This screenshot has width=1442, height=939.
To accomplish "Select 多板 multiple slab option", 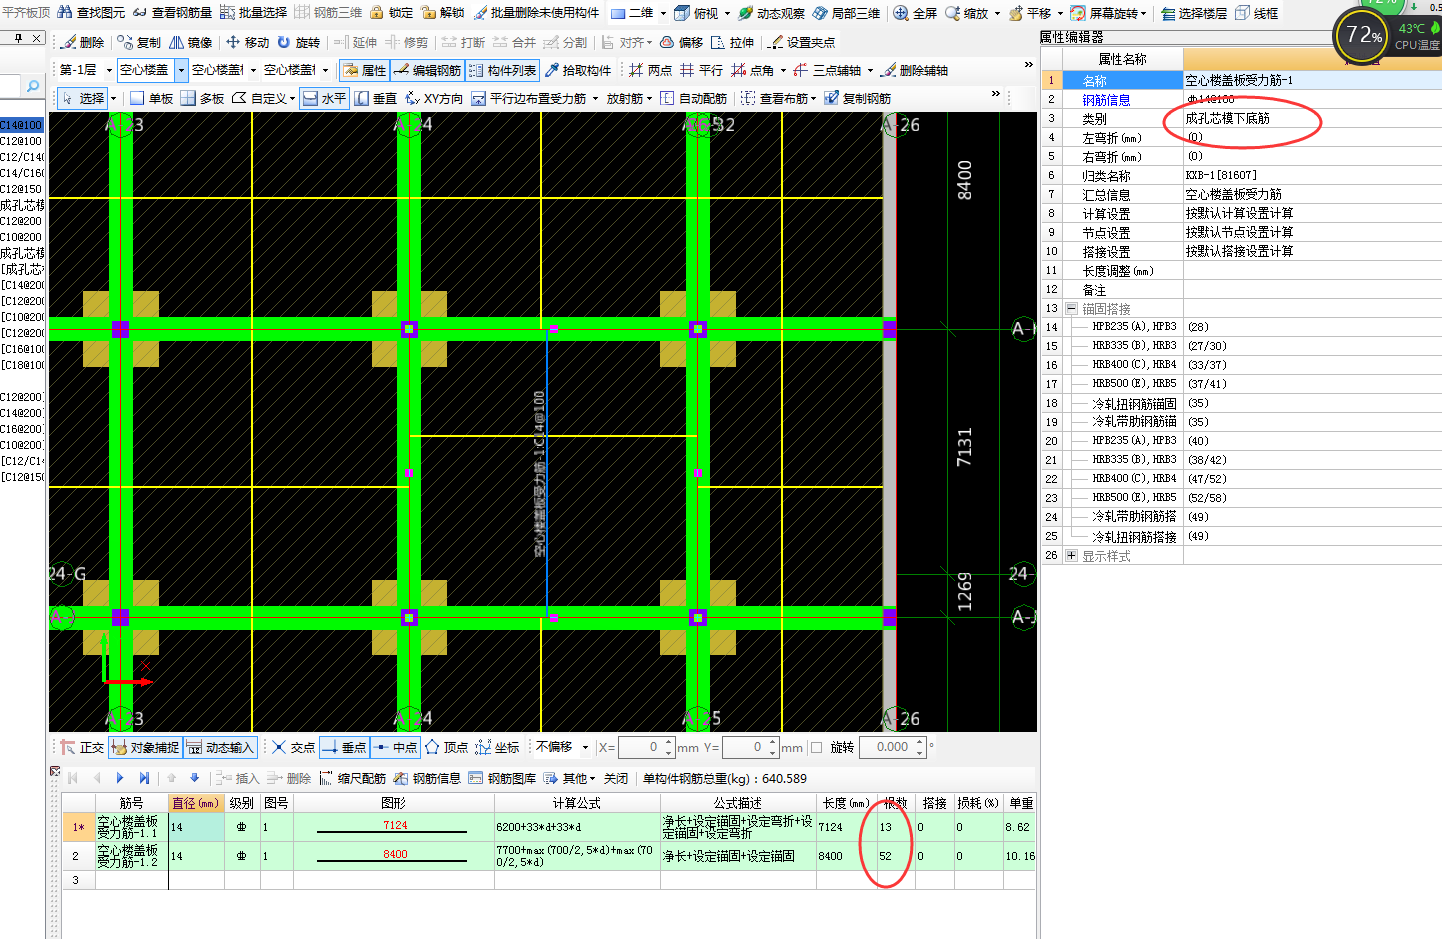I will pyautogui.click(x=203, y=98).
